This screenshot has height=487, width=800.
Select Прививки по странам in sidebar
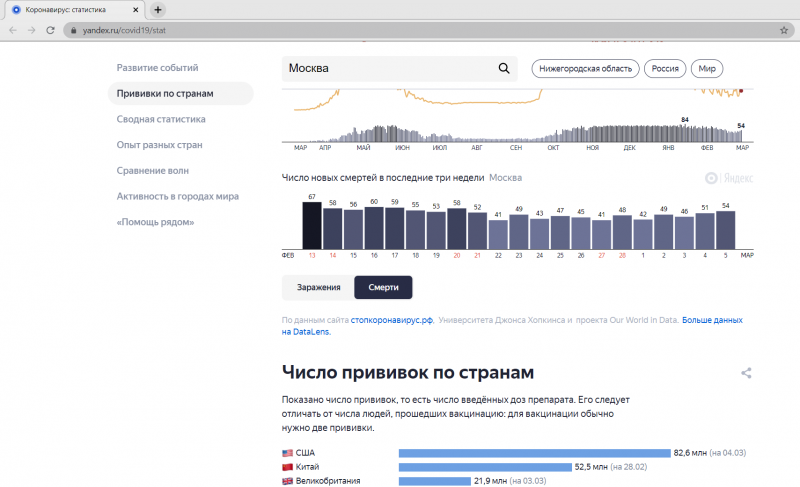pos(181,93)
